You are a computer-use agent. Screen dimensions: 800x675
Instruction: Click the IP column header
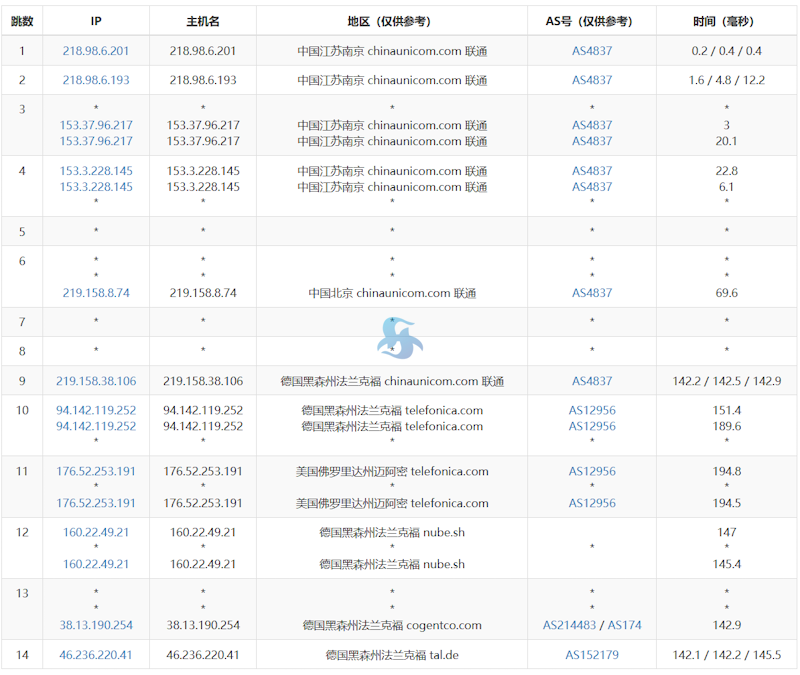(x=96, y=21)
